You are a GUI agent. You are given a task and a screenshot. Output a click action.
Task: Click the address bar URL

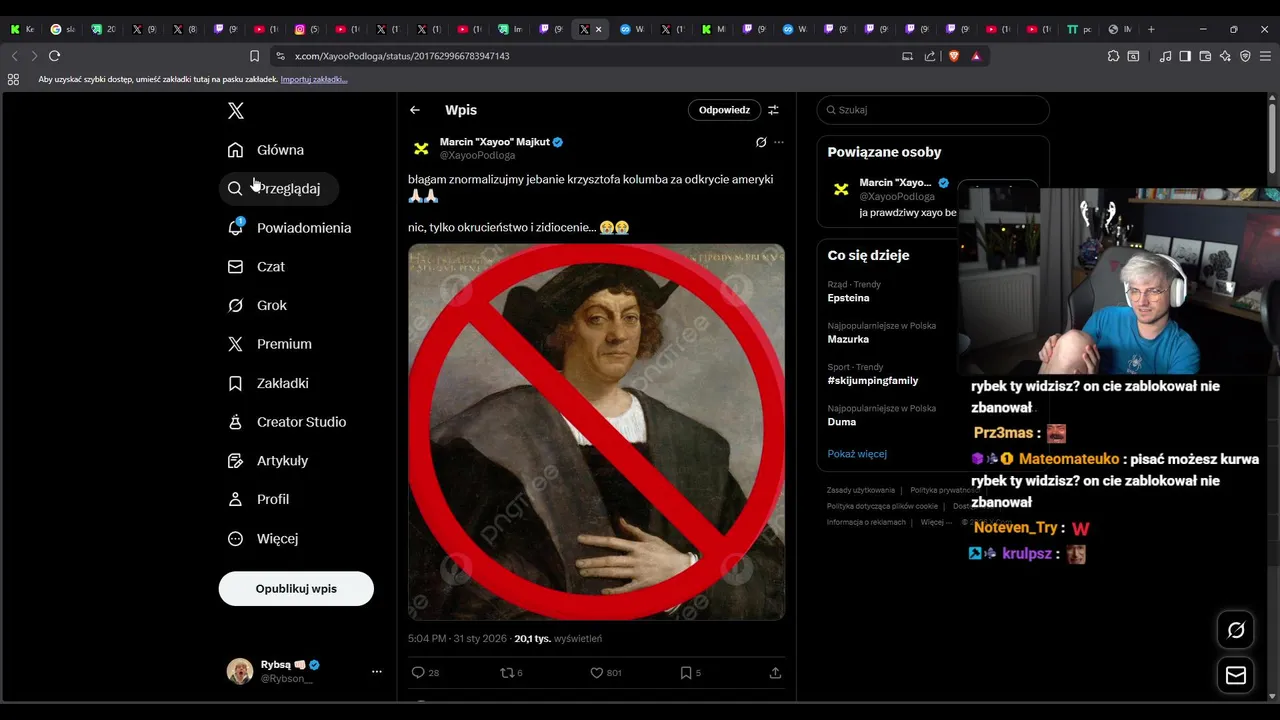pyautogui.click(x=402, y=56)
